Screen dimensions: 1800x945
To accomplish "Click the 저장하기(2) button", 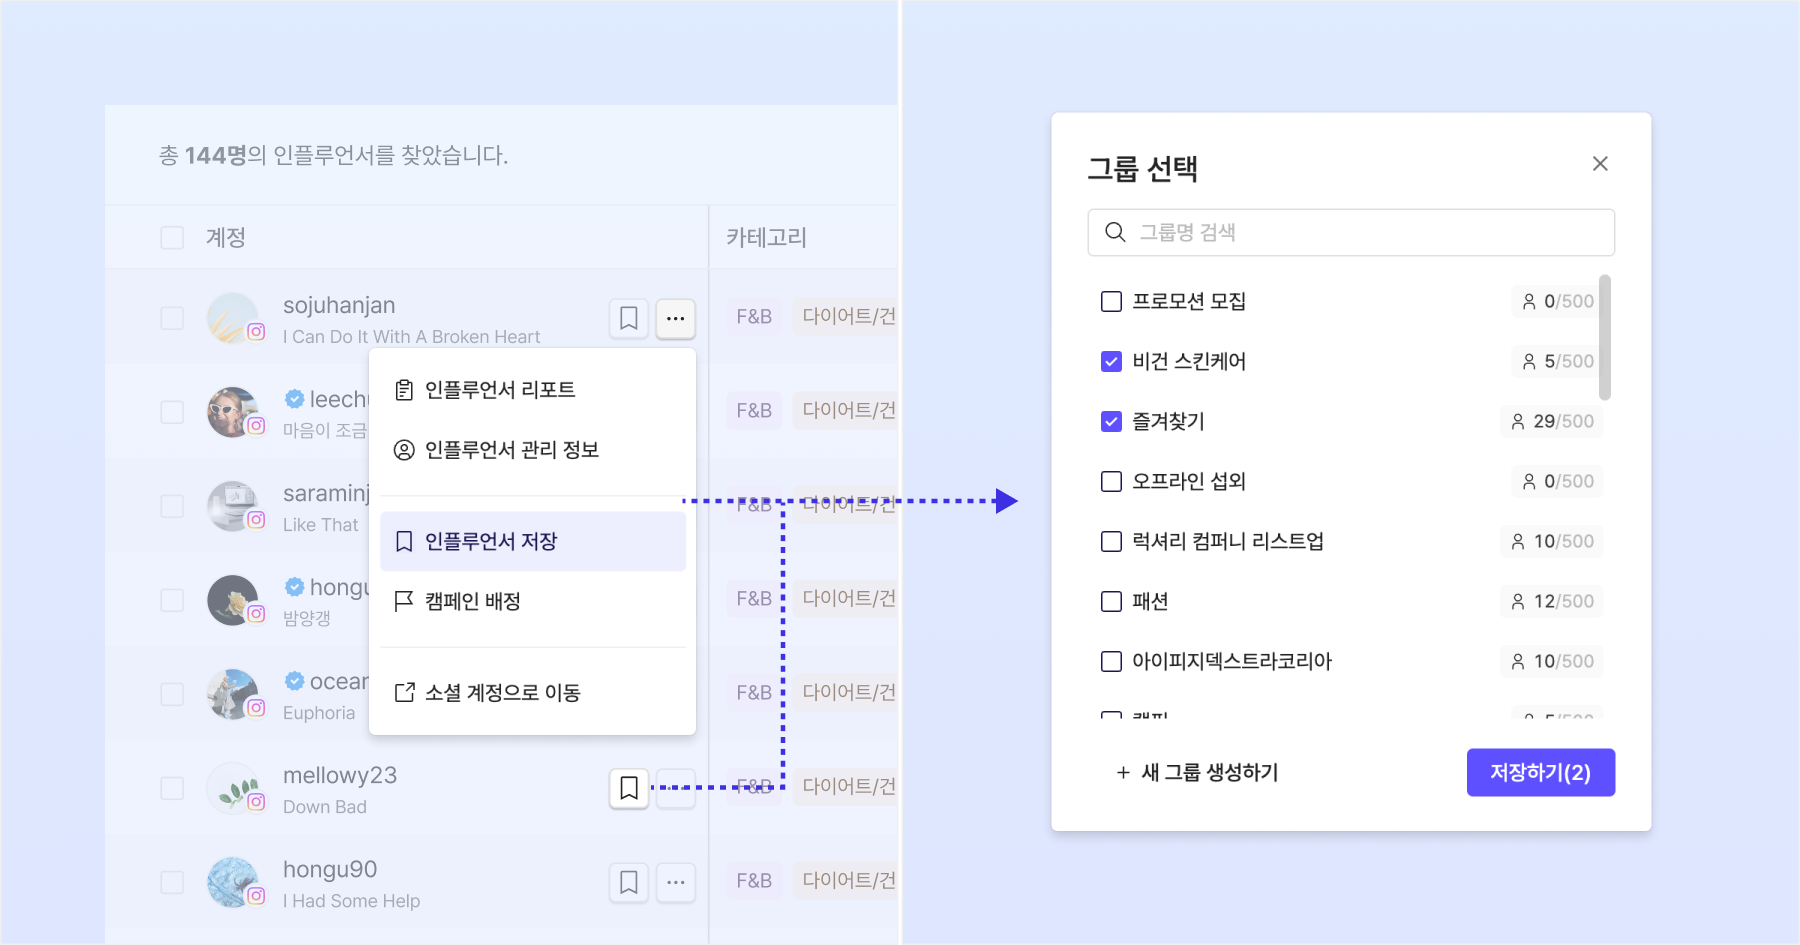I will click(x=1541, y=772).
